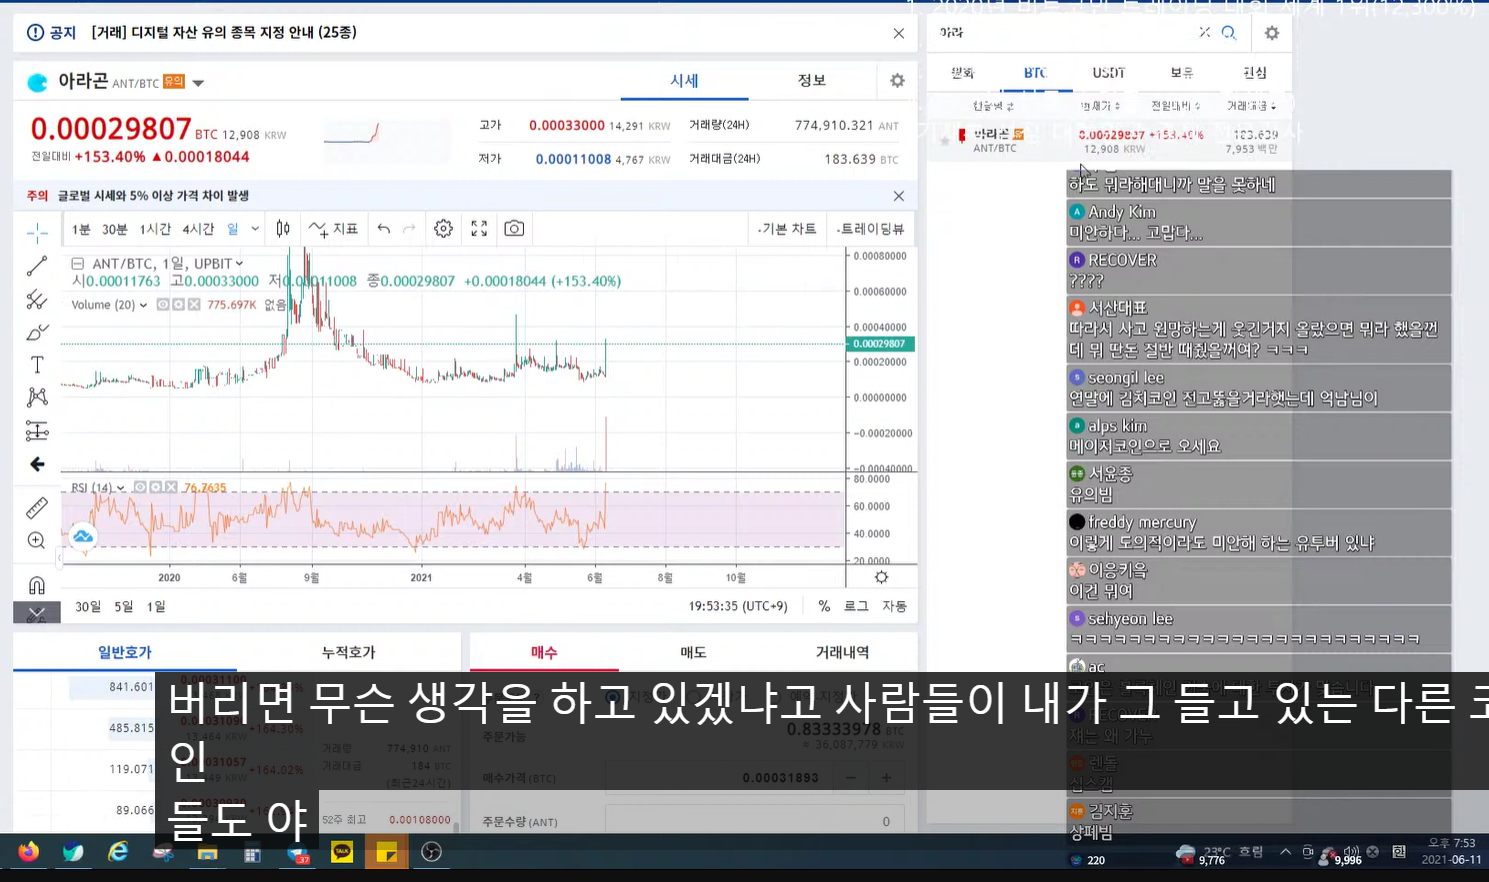Select the USDT market tab
The image size is (1489, 882).
point(1108,73)
